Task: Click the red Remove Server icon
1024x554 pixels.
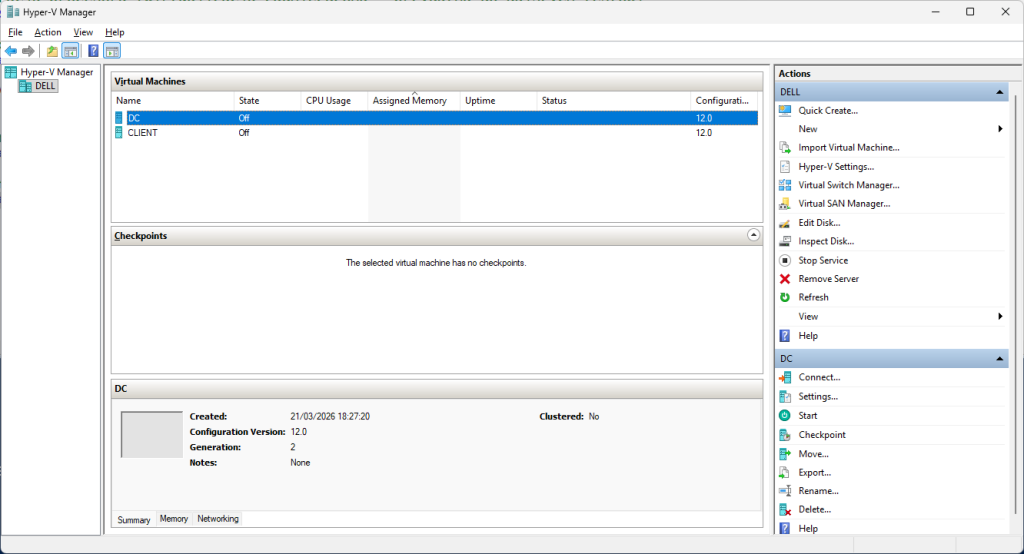Action: click(x=785, y=279)
